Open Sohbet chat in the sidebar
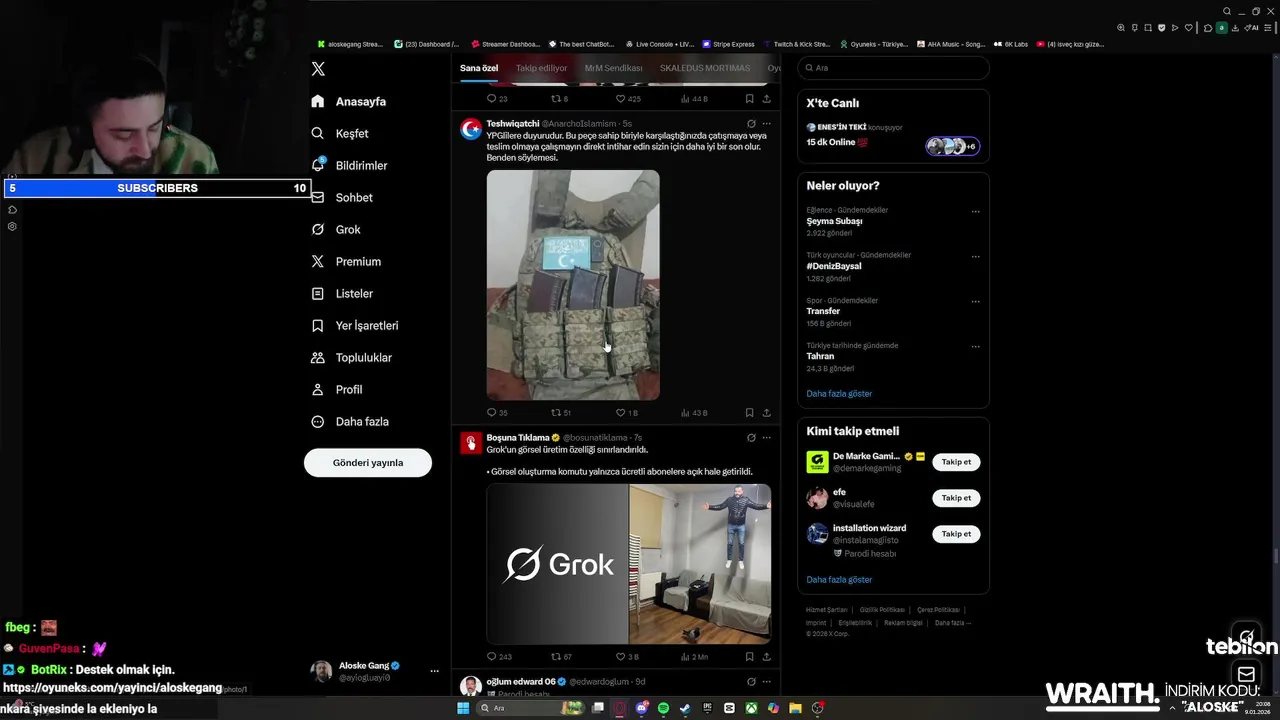 342,197
